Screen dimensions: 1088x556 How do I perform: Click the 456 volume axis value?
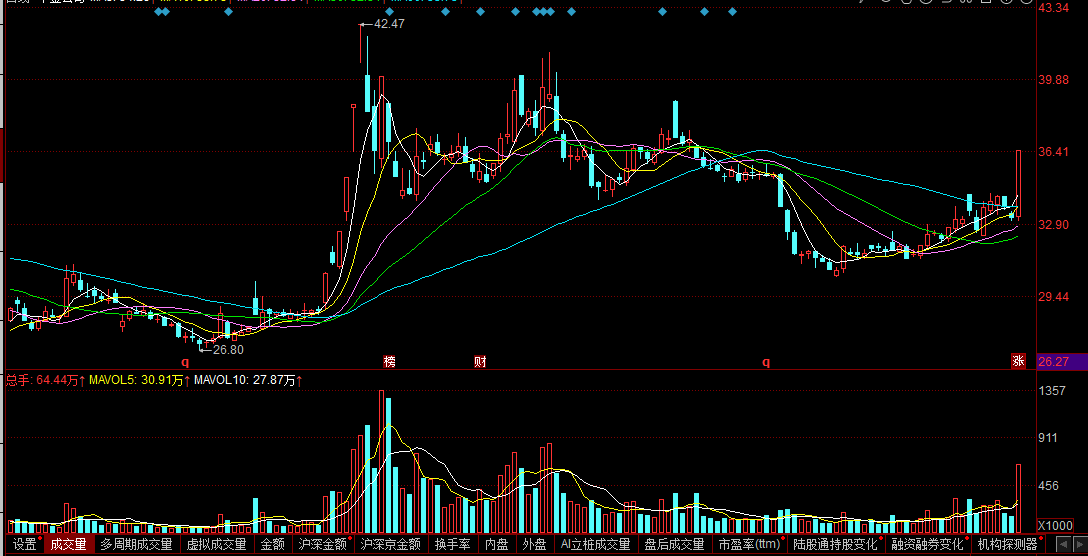click(x=1049, y=486)
